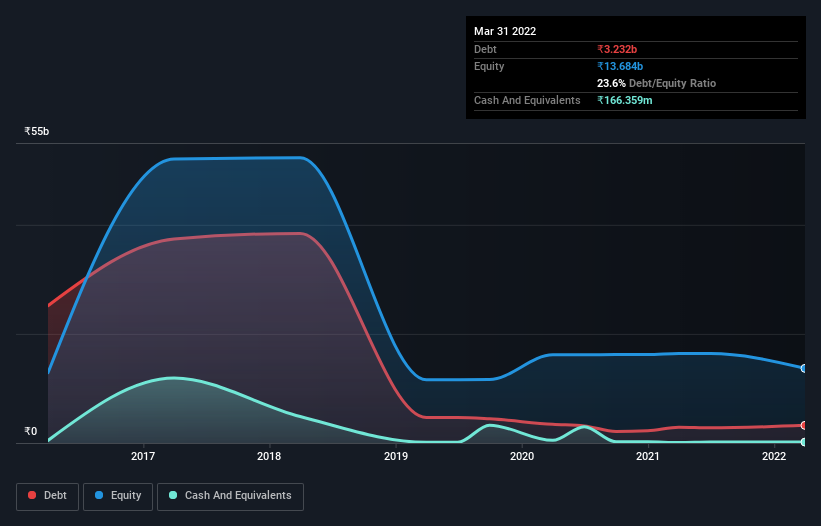821x526 pixels.
Task: Click the teal Cash endpoint marker
Action: click(804, 442)
